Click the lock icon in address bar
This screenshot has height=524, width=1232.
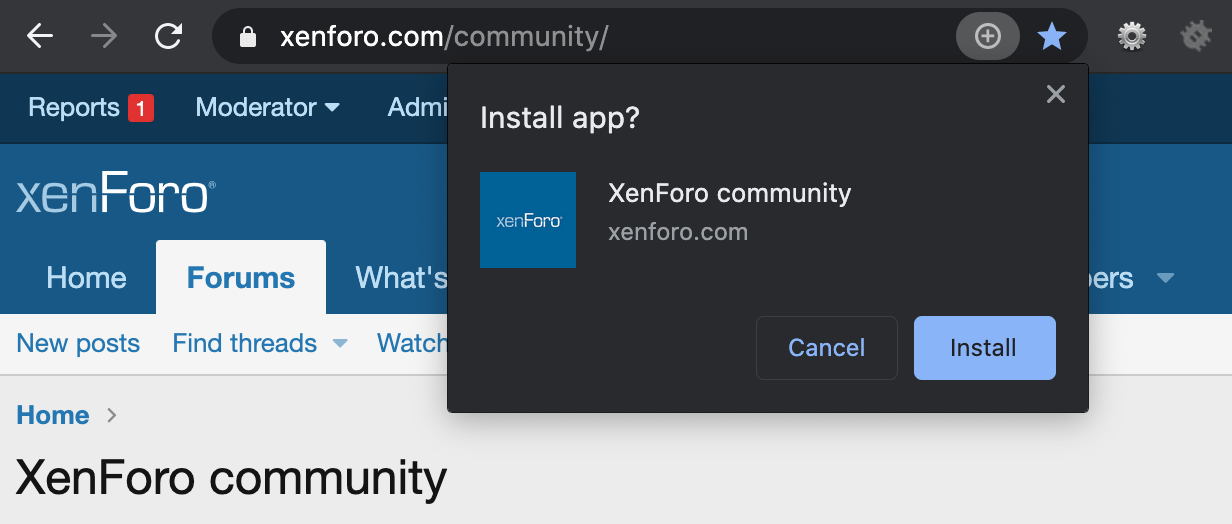248,38
